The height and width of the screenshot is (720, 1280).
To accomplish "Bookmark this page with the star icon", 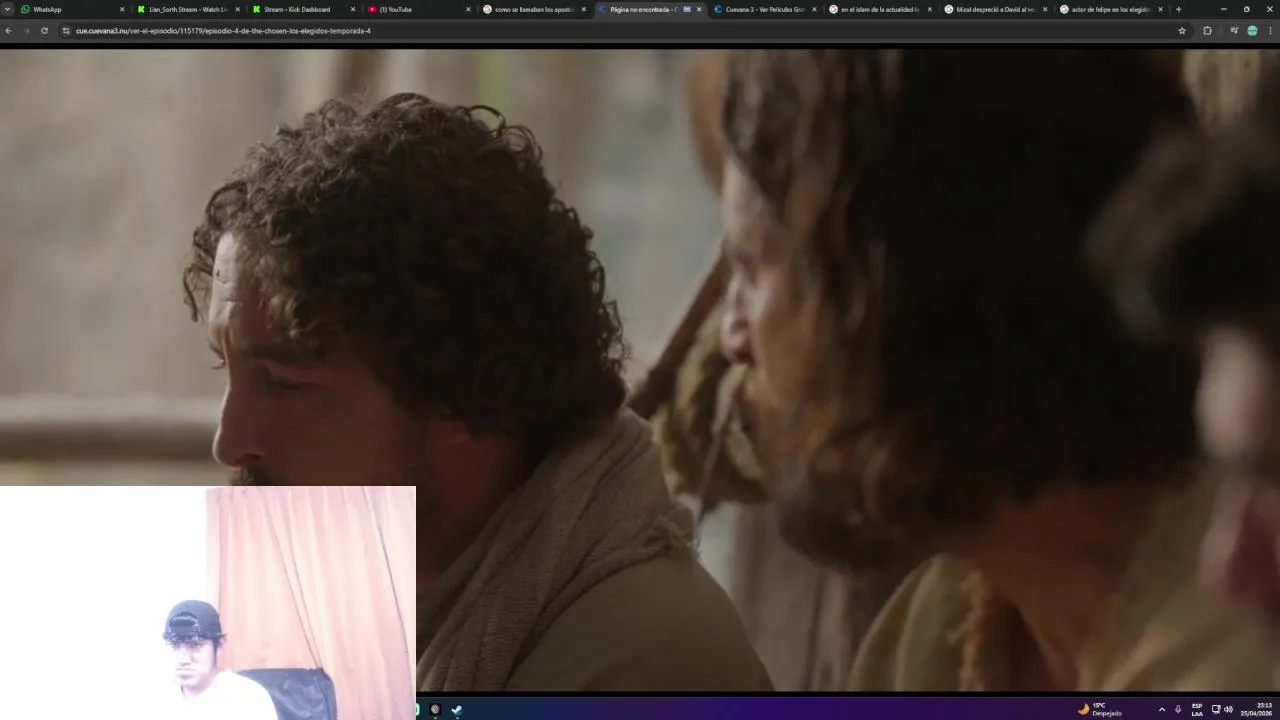I will pos(1182,31).
